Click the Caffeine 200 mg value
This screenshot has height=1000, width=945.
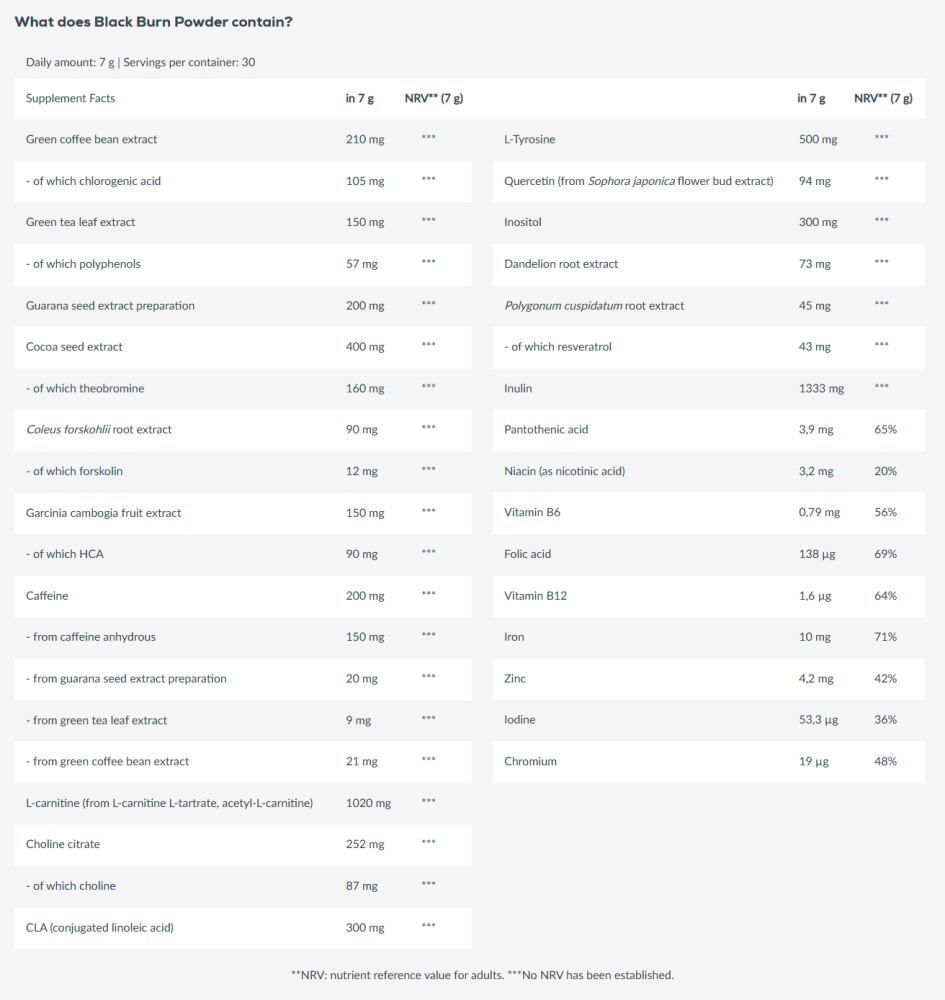coord(365,596)
